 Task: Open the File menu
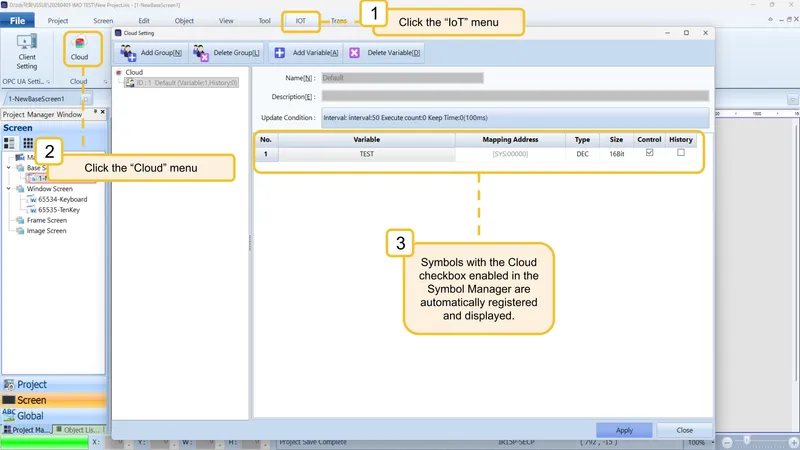(x=17, y=20)
